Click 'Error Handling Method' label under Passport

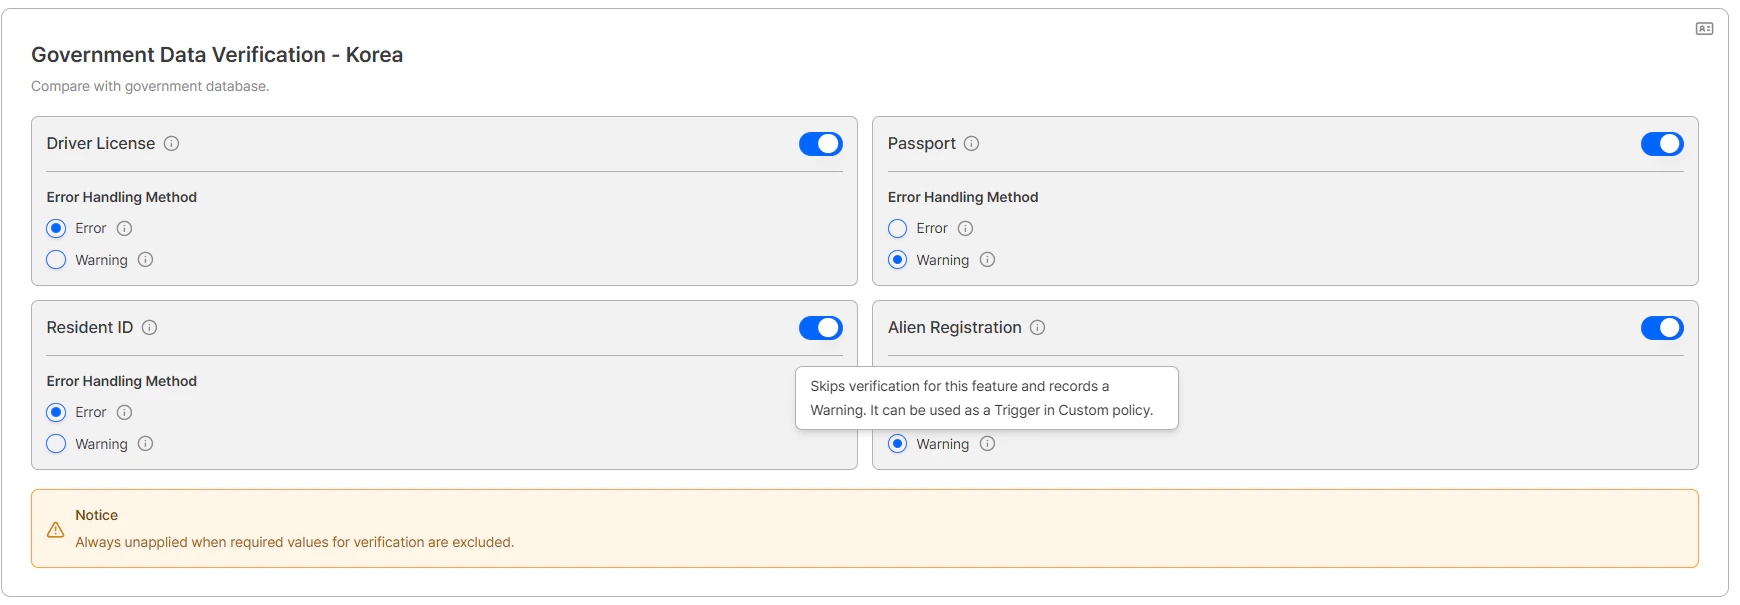pos(963,198)
